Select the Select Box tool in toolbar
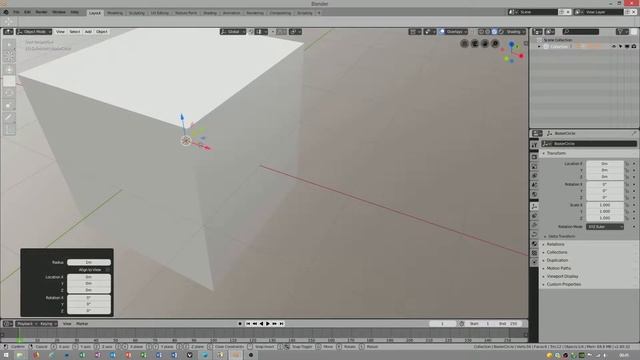The width and height of the screenshot is (640, 360). click(9, 45)
